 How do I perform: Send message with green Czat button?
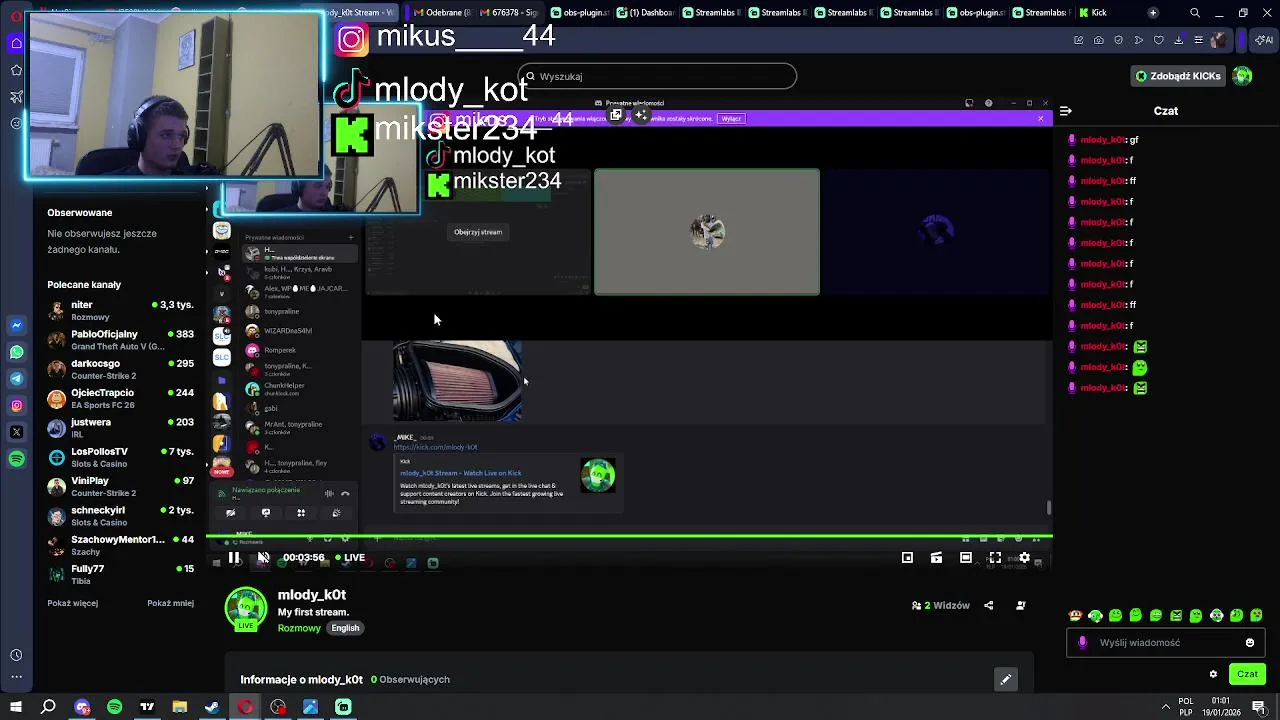pos(1247,674)
